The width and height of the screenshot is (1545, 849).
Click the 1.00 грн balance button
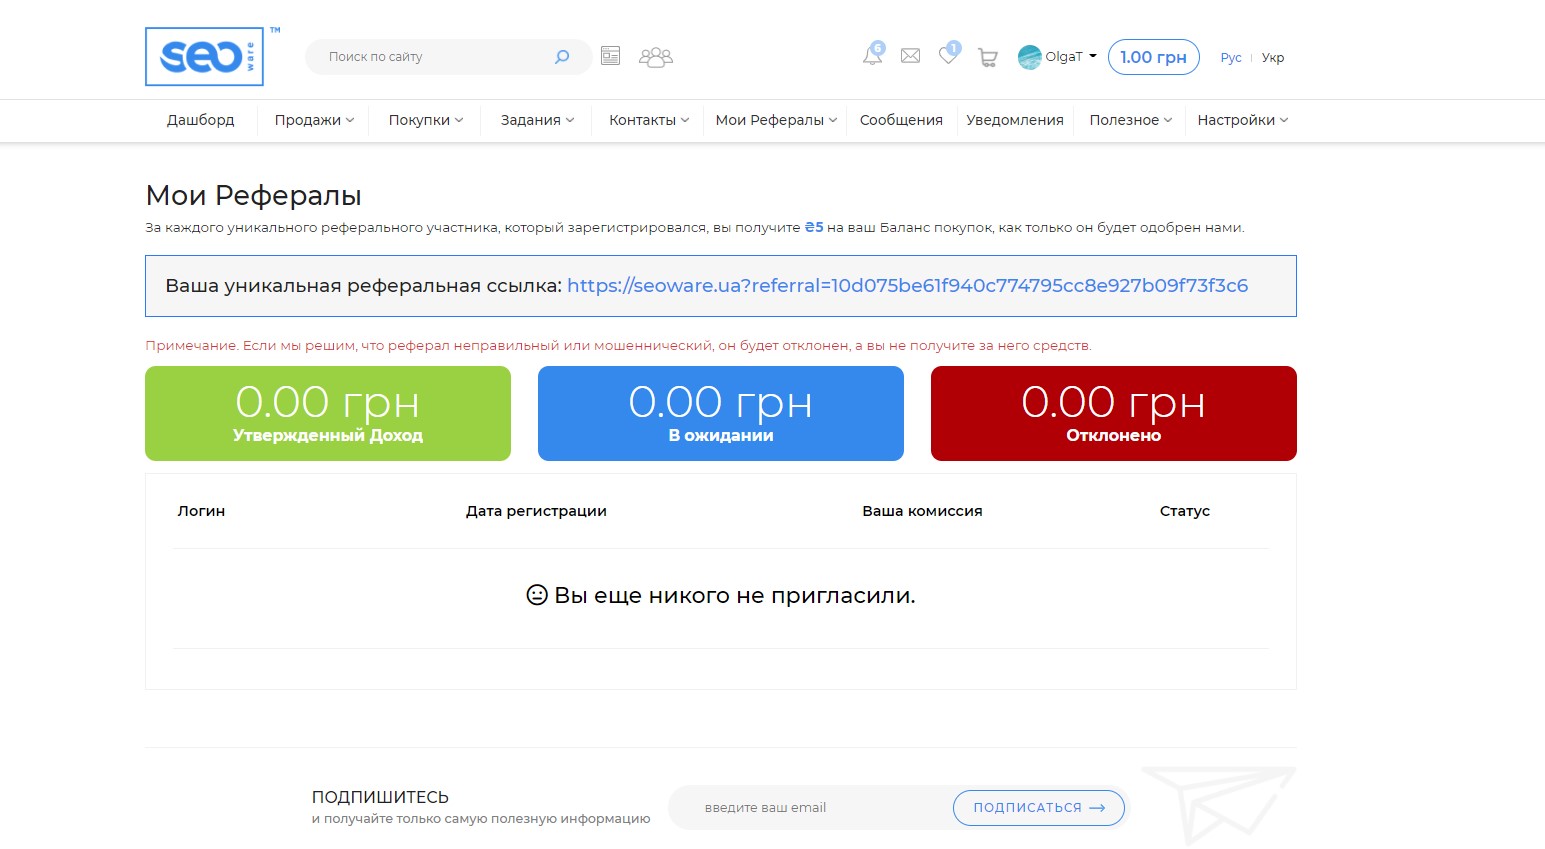point(1153,57)
